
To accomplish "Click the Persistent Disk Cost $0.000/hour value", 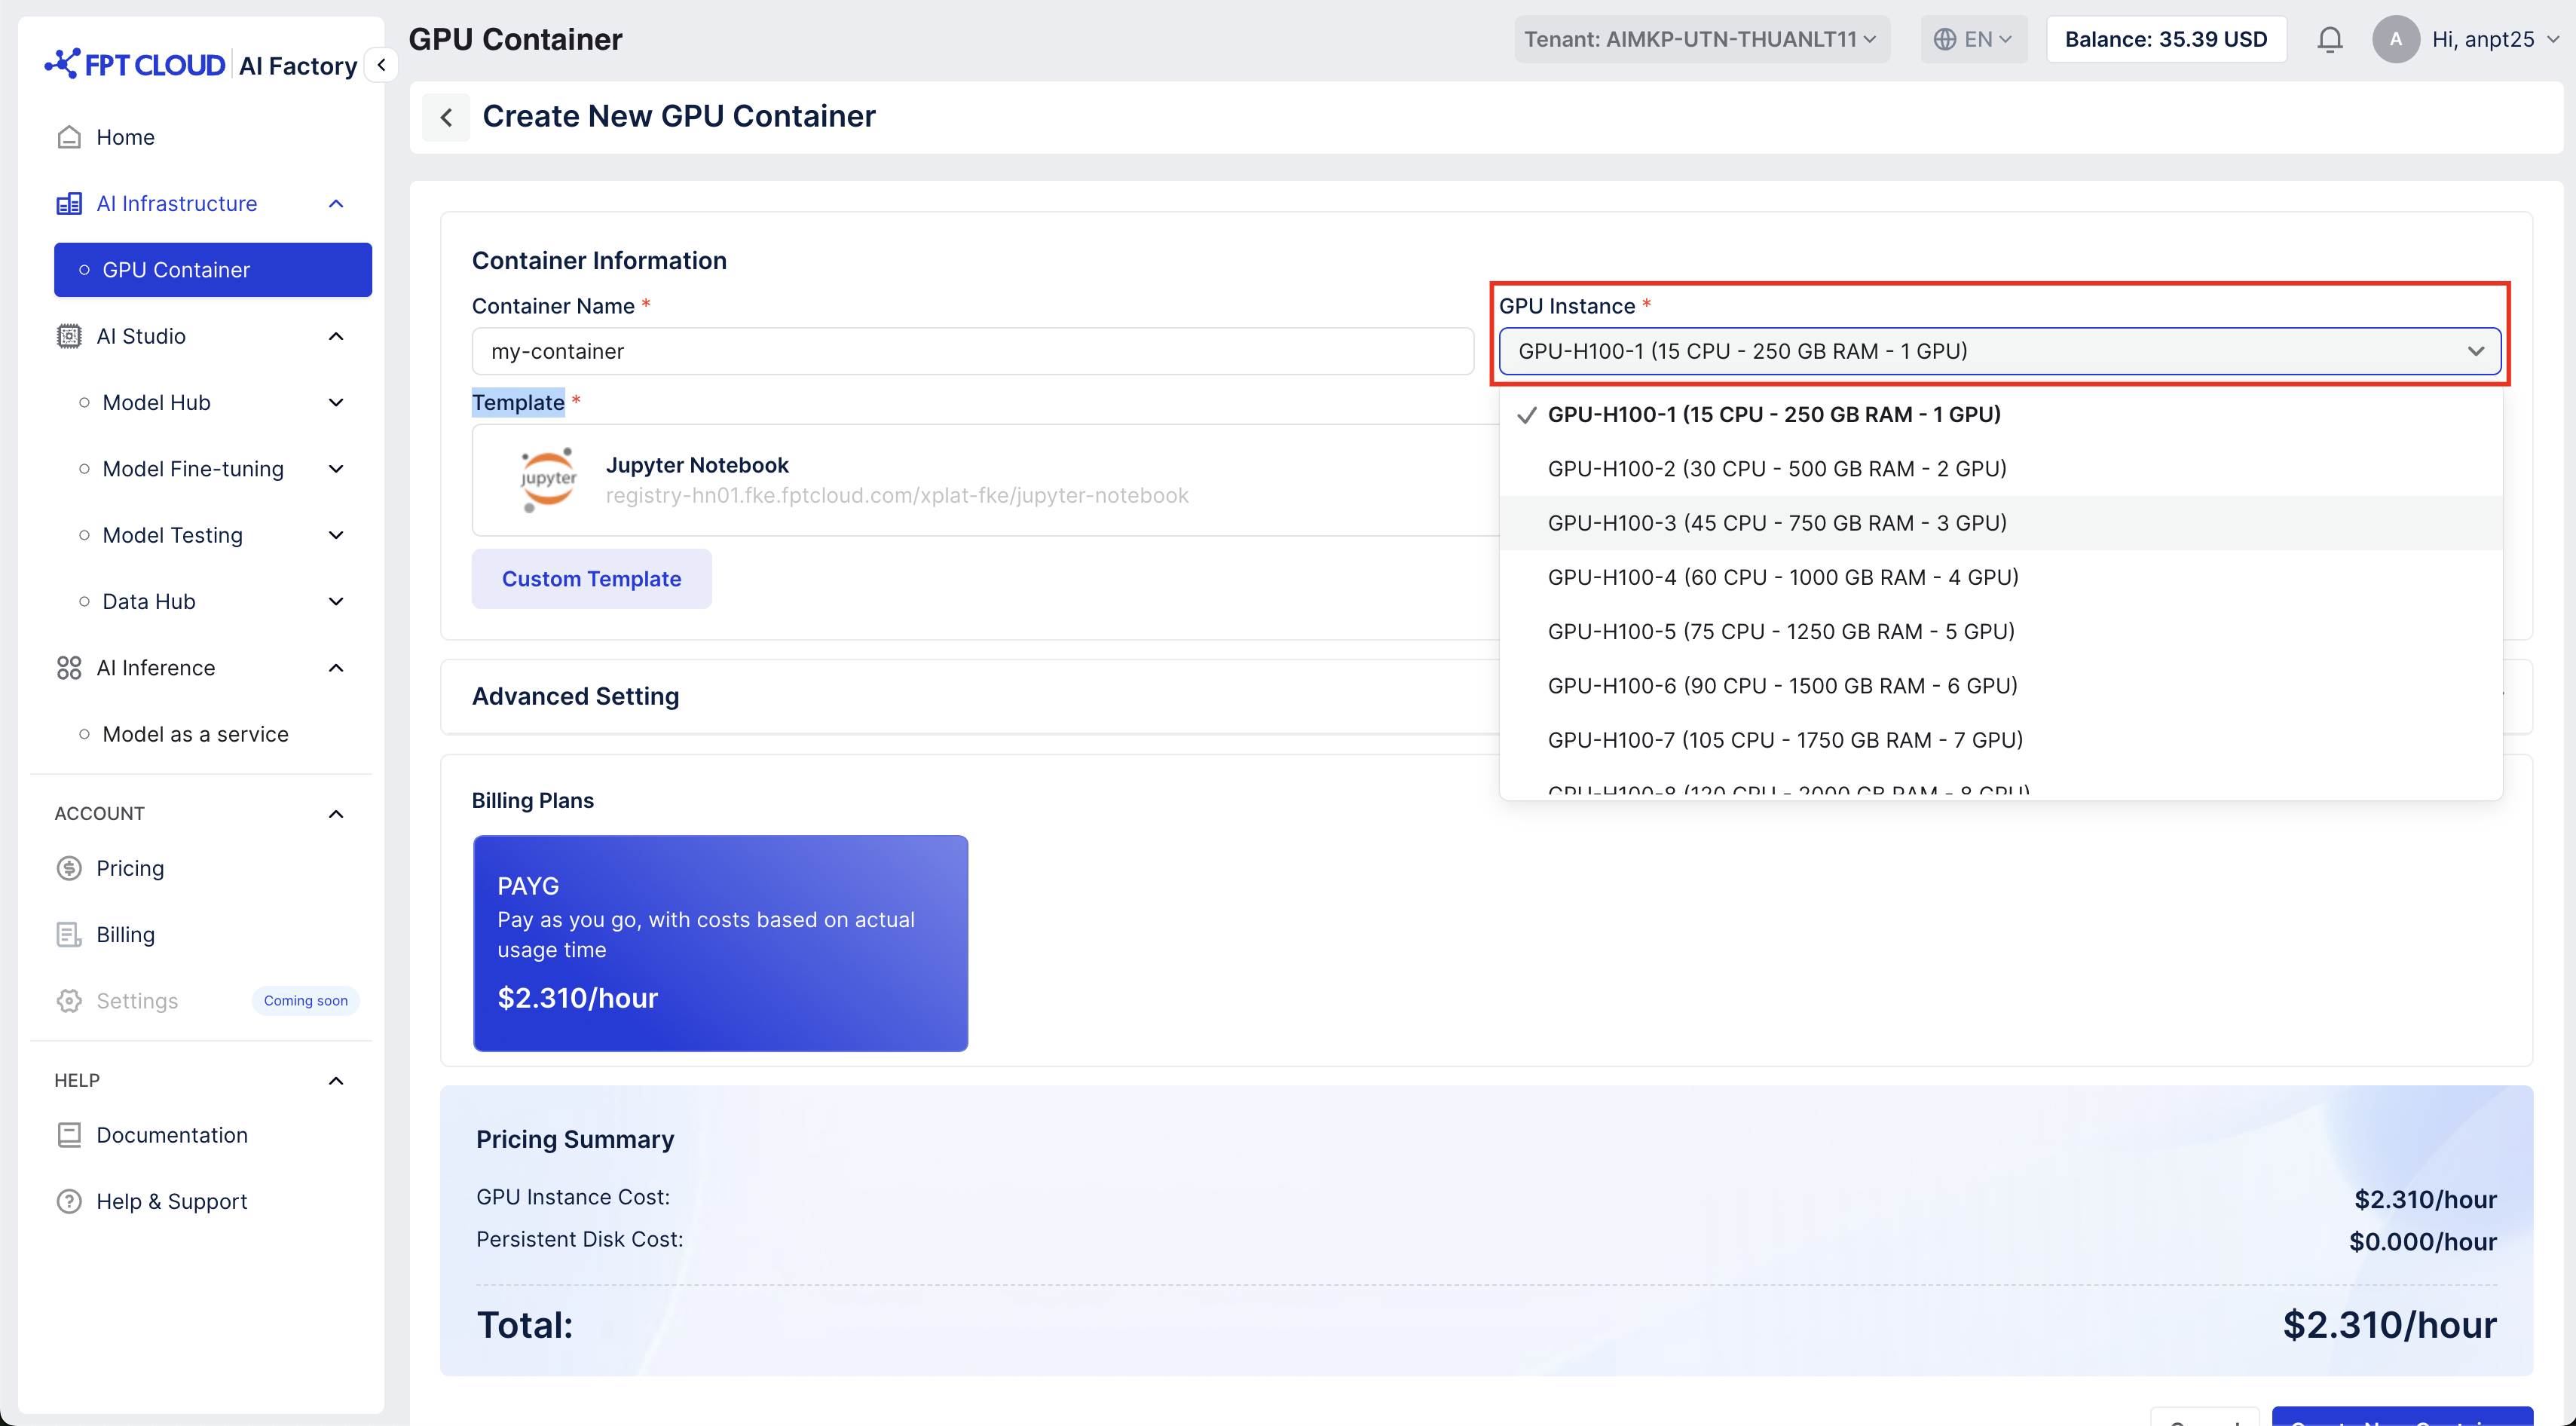I will pos(2422,1241).
